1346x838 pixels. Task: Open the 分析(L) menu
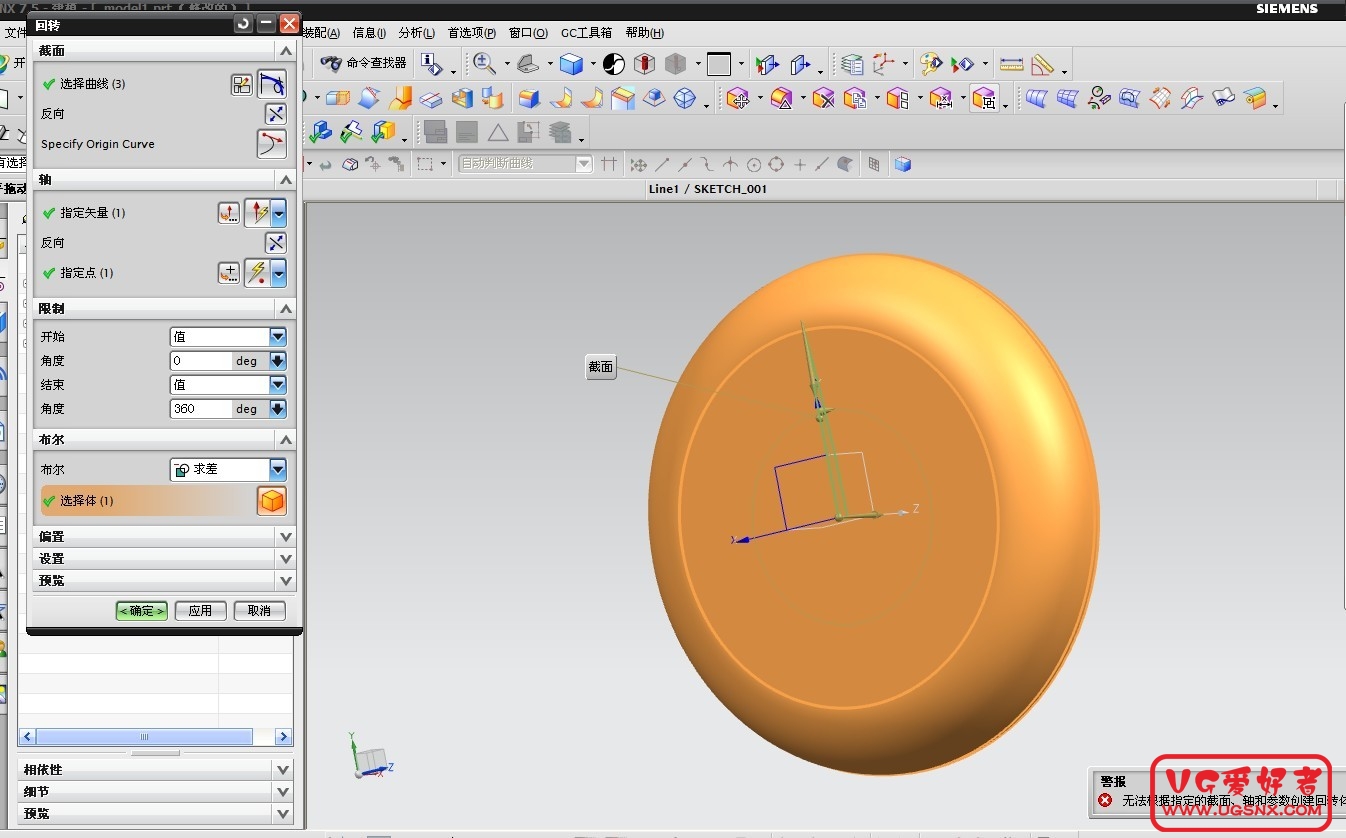(x=416, y=33)
